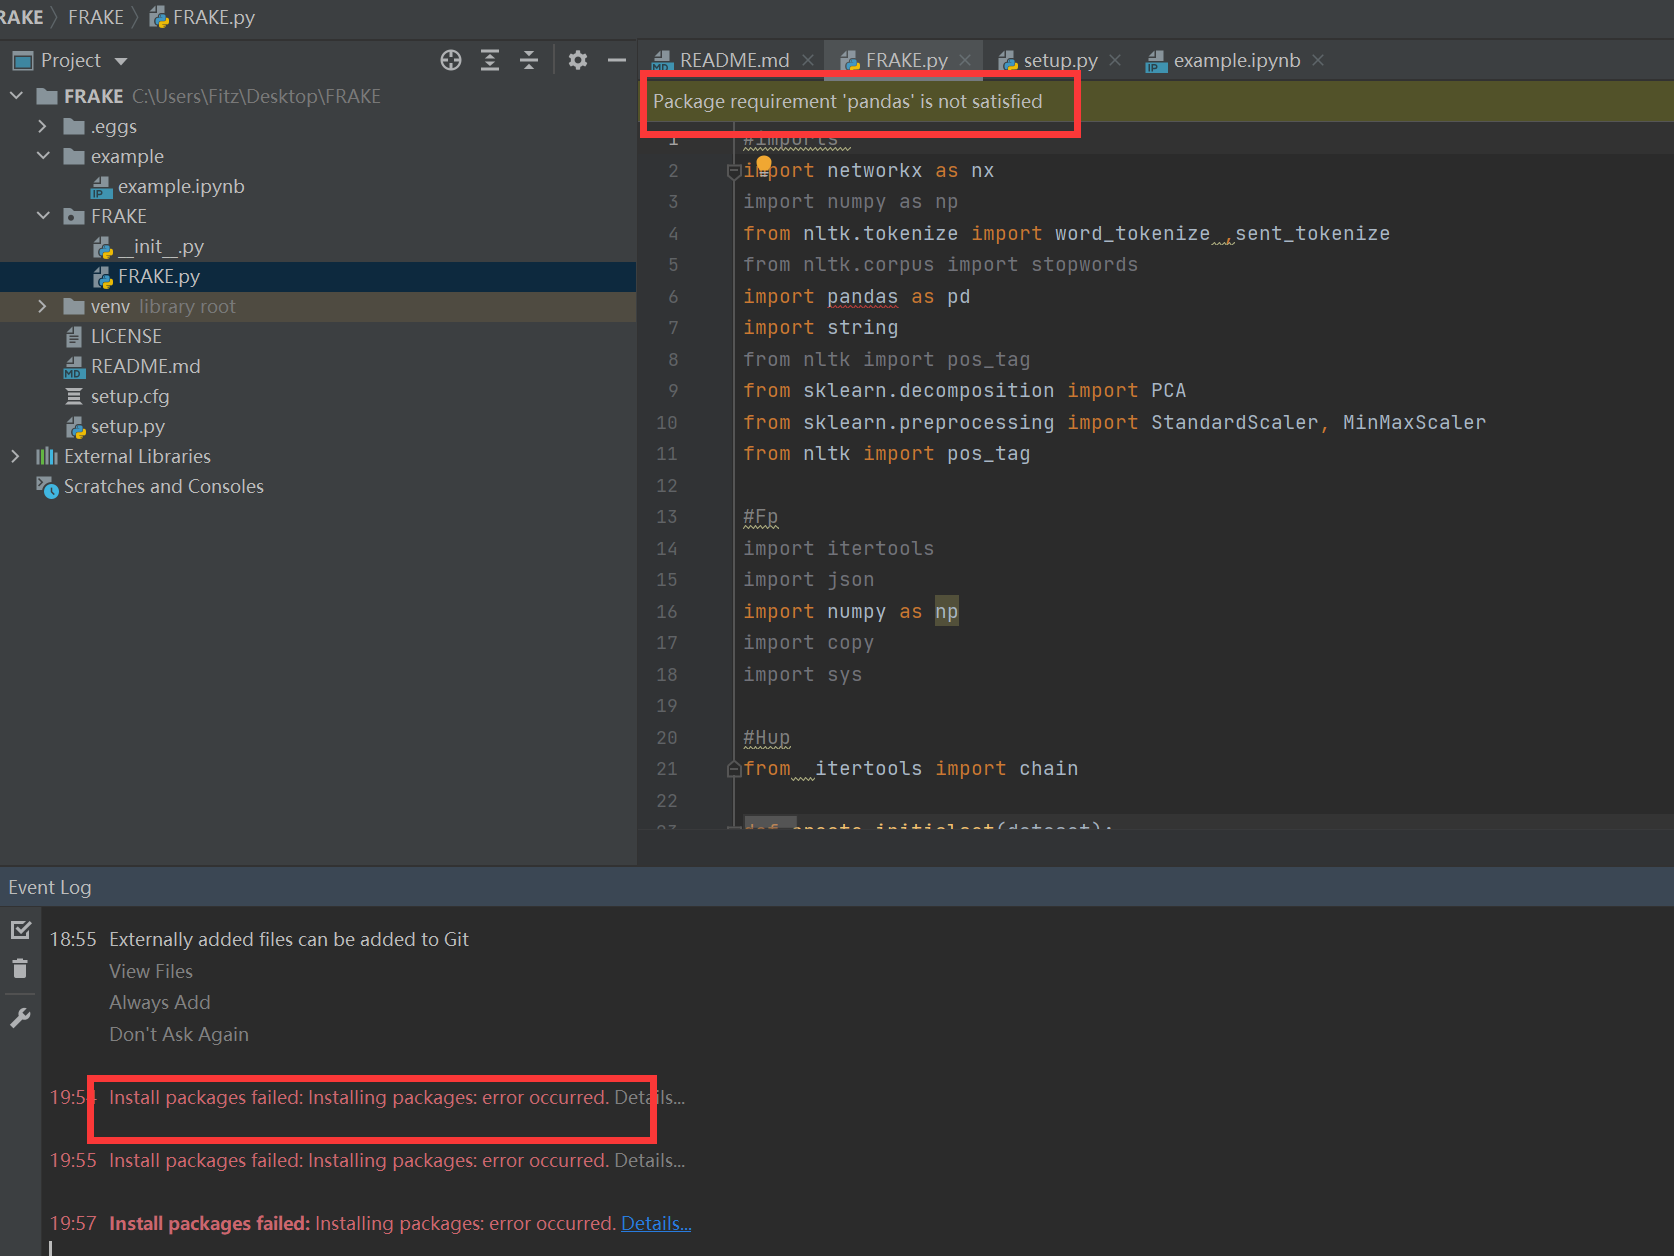This screenshot has height=1256, width=1674.
Task: Expand the .eggs folder
Action: click(42, 126)
